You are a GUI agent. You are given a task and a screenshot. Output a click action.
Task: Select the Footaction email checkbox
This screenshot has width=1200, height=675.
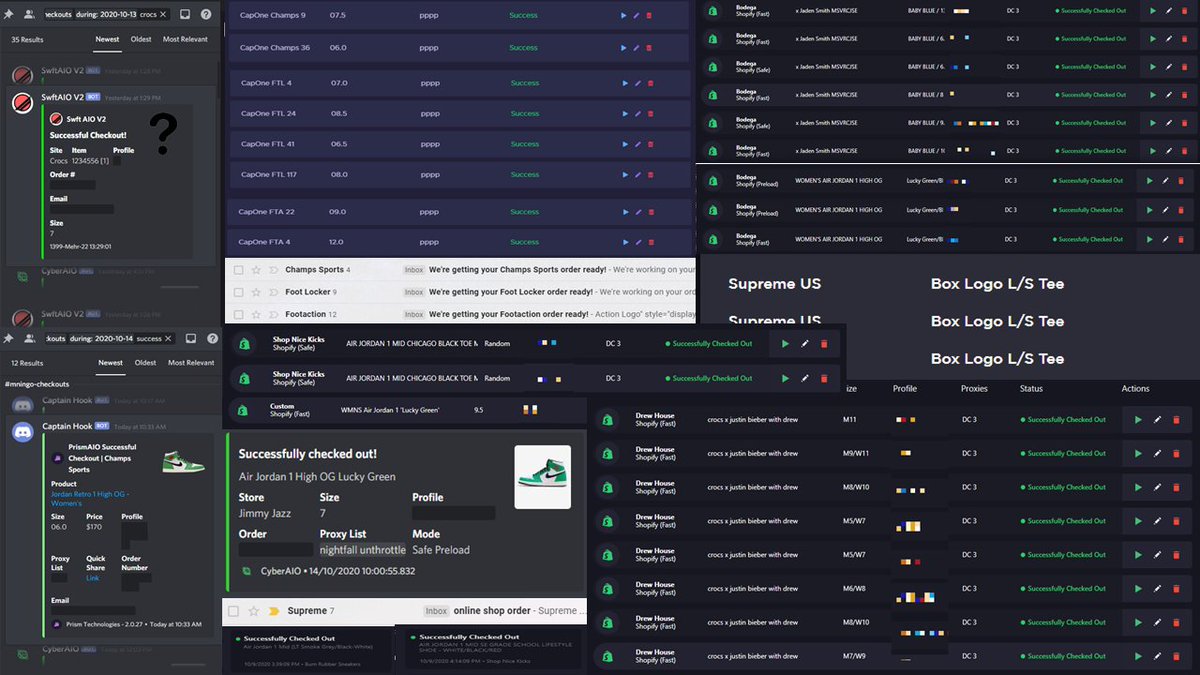pos(238,314)
